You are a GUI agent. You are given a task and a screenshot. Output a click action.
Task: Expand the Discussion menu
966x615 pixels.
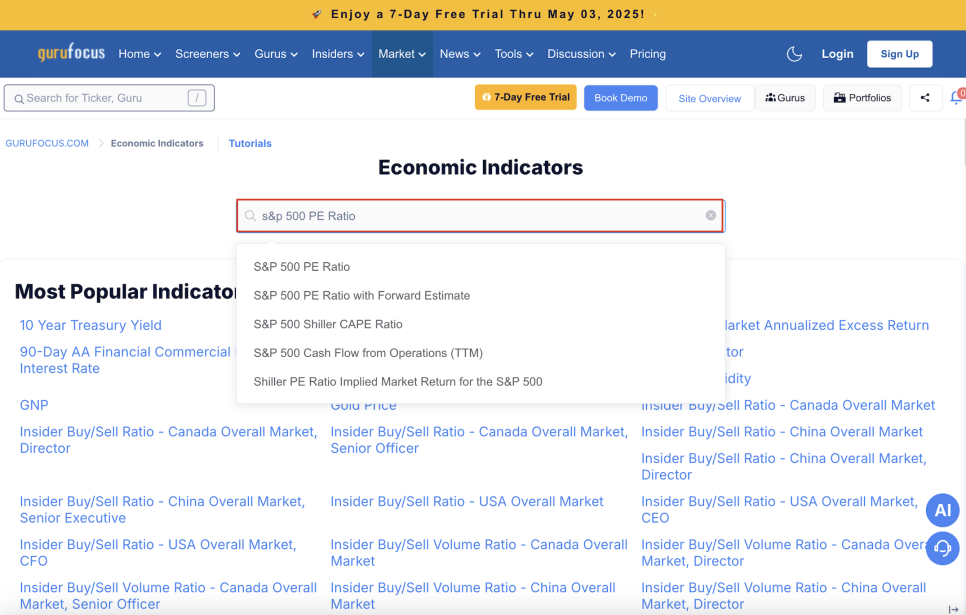click(x=582, y=54)
